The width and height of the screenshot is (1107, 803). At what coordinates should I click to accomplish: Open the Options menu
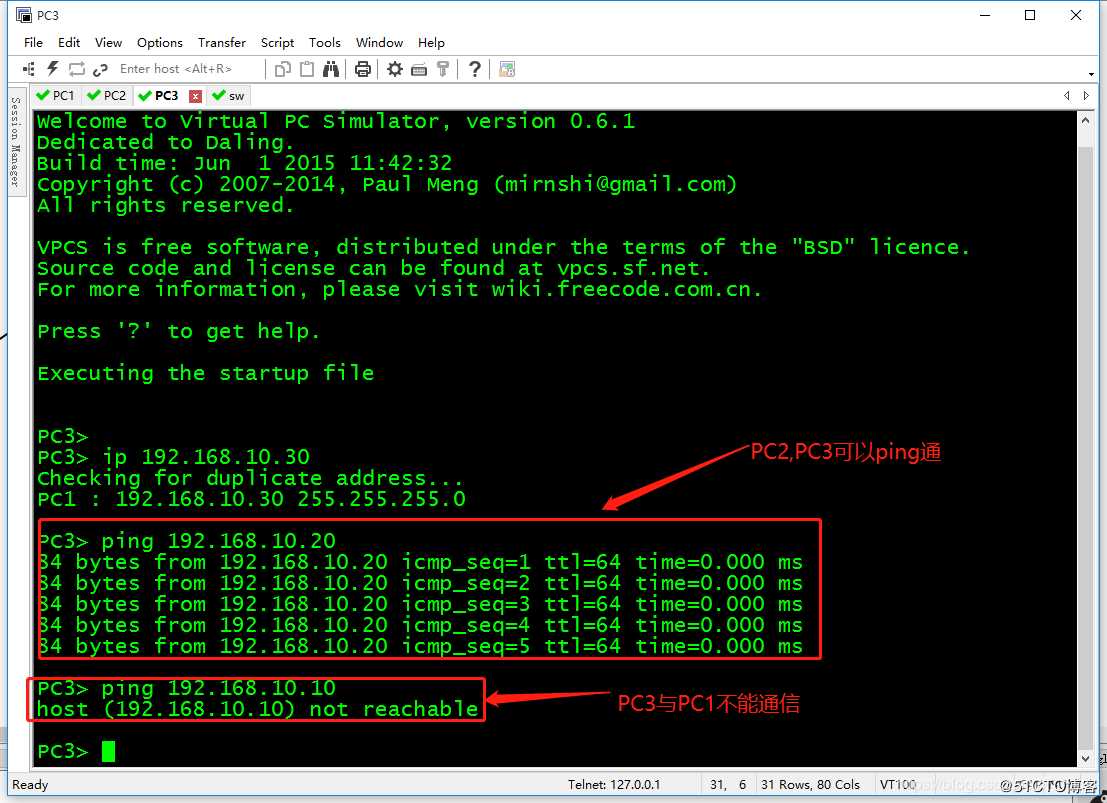(x=160, y=42)
